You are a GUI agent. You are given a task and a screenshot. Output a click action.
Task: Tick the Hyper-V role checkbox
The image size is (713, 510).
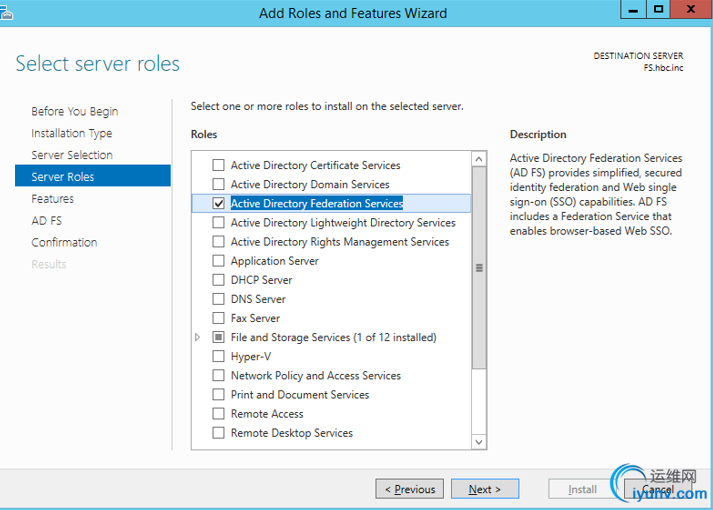pos(218,356)
